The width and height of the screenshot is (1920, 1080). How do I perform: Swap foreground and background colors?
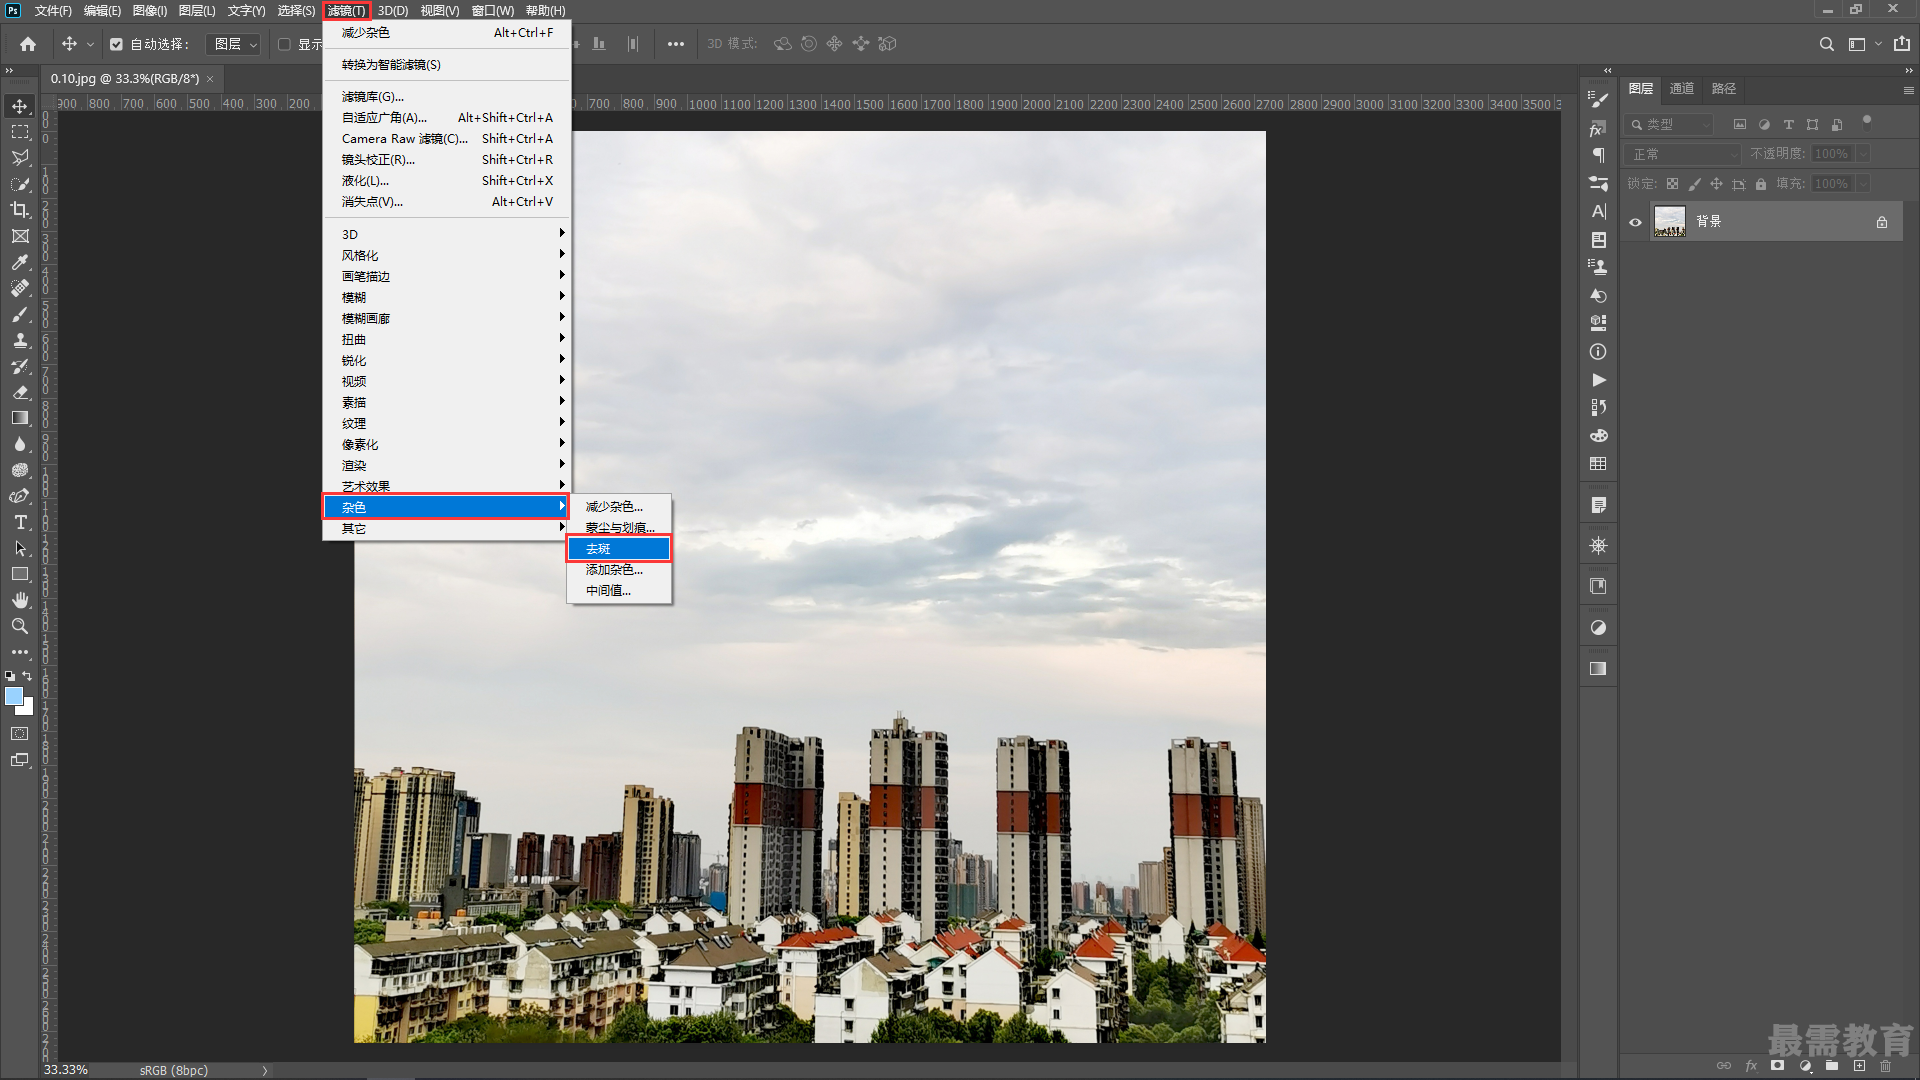click(x=27, y=676)
